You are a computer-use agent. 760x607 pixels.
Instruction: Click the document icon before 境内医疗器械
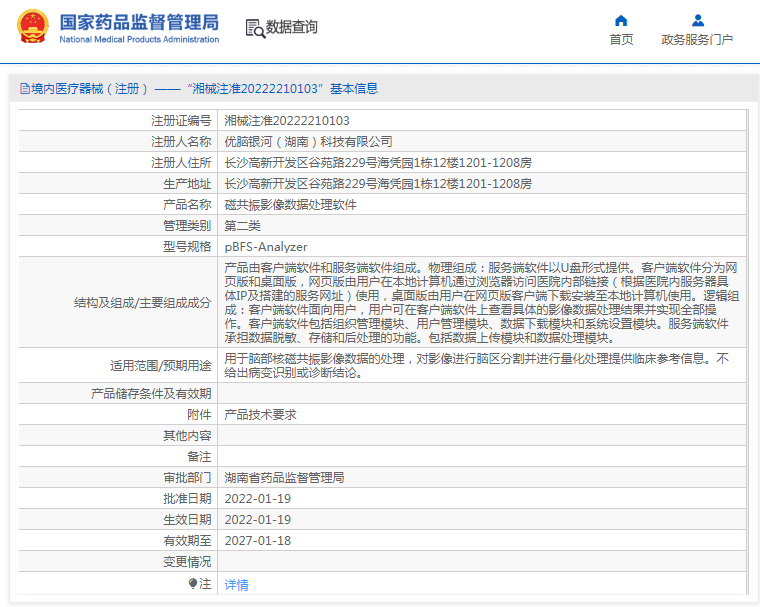point(25,88)
